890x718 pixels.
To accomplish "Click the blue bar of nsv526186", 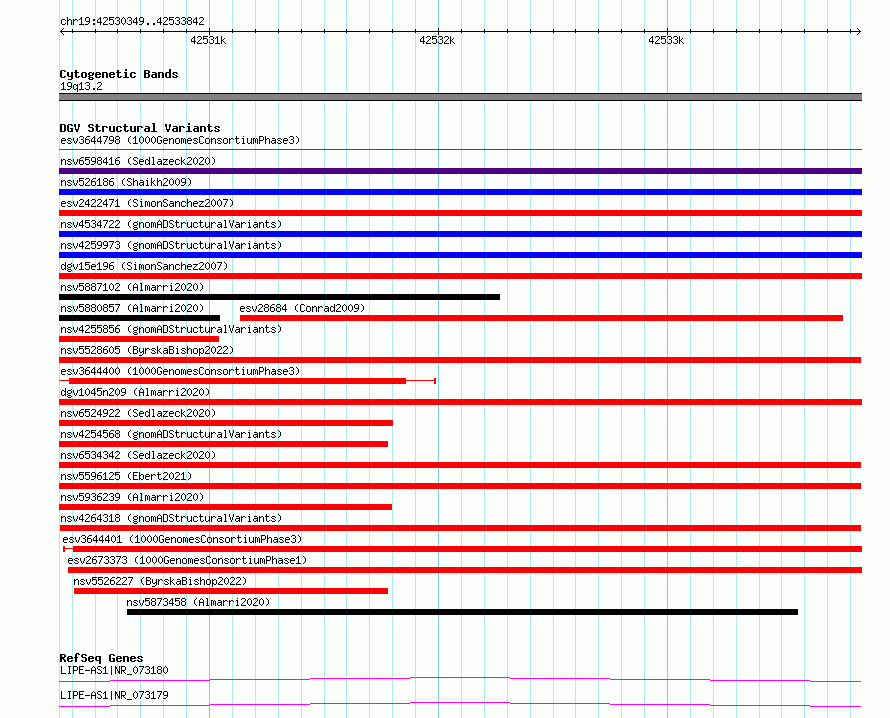I will 460,192.
